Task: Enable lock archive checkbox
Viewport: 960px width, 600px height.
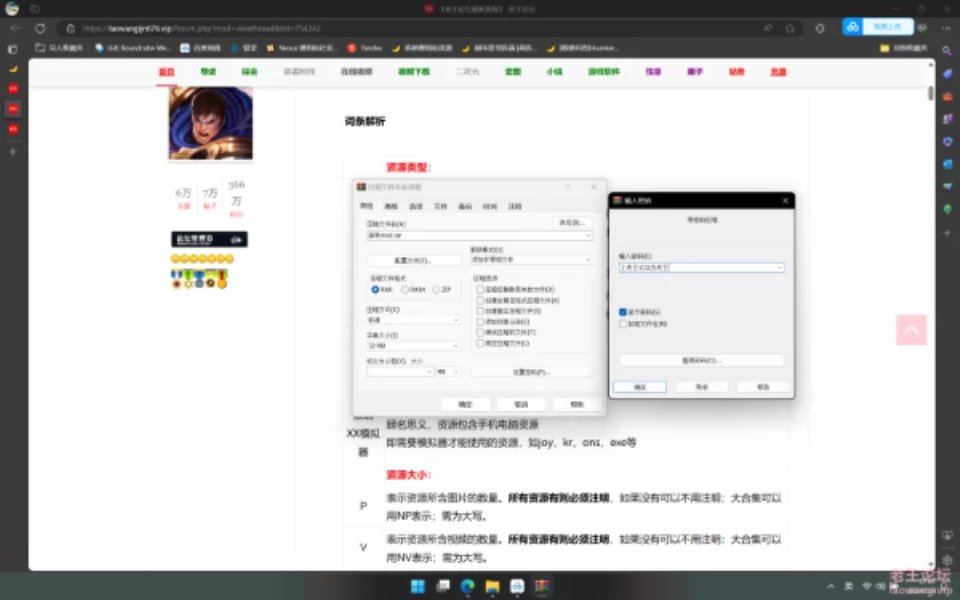Action: (x=480, y=343)
